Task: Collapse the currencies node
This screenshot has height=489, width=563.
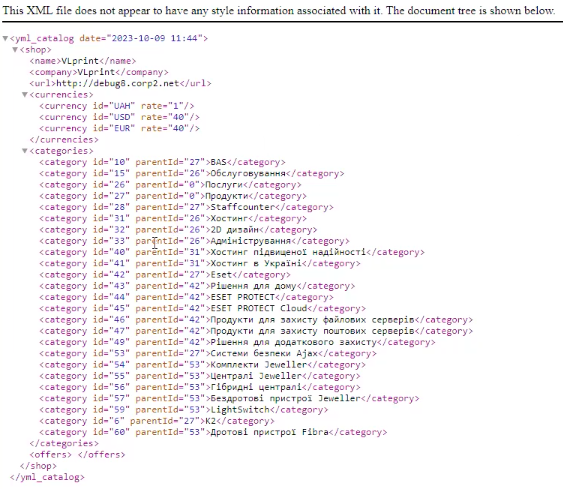Action: [x=25, y=95]
